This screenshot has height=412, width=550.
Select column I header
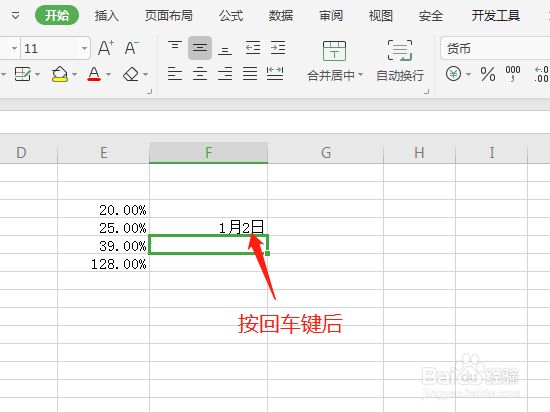(x=492, y=153)
